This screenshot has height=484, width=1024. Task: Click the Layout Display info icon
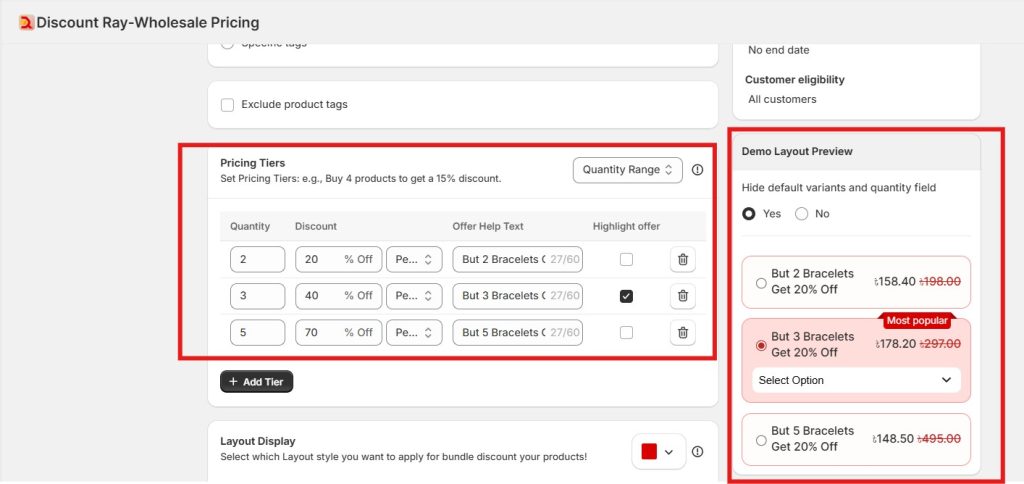(697, 452)
